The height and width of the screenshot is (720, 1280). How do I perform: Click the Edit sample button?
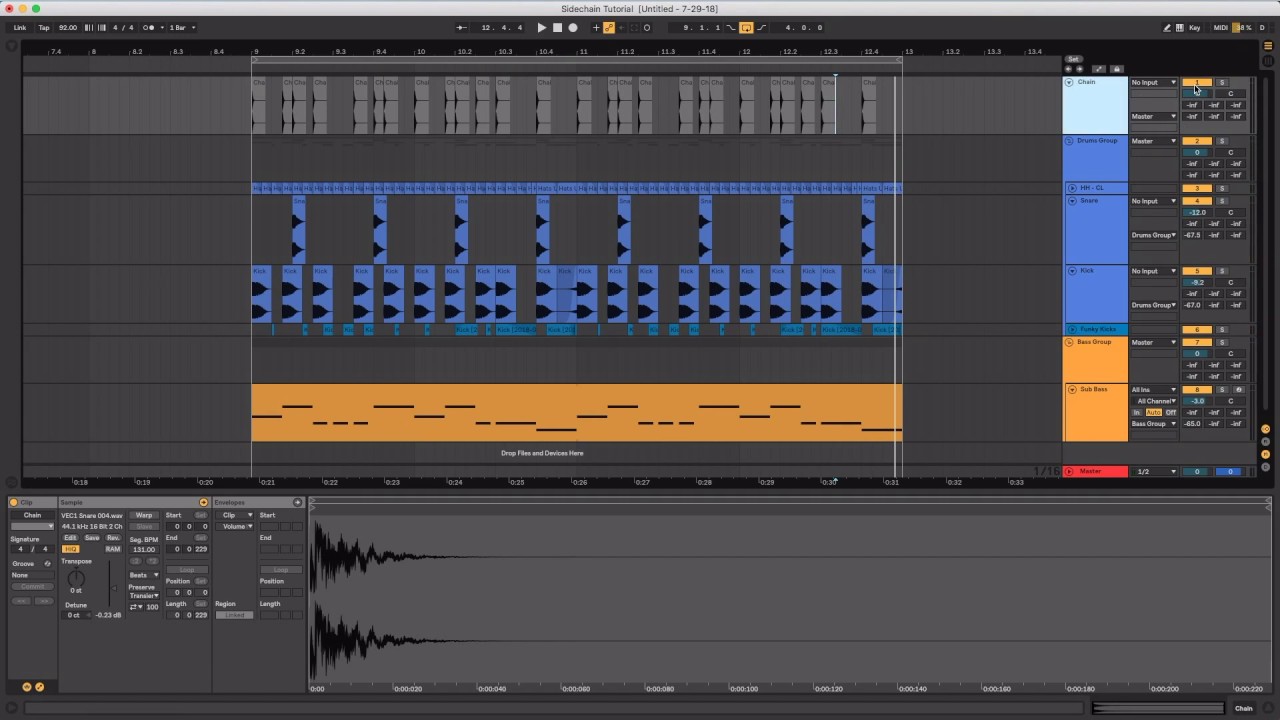point(71,538)
